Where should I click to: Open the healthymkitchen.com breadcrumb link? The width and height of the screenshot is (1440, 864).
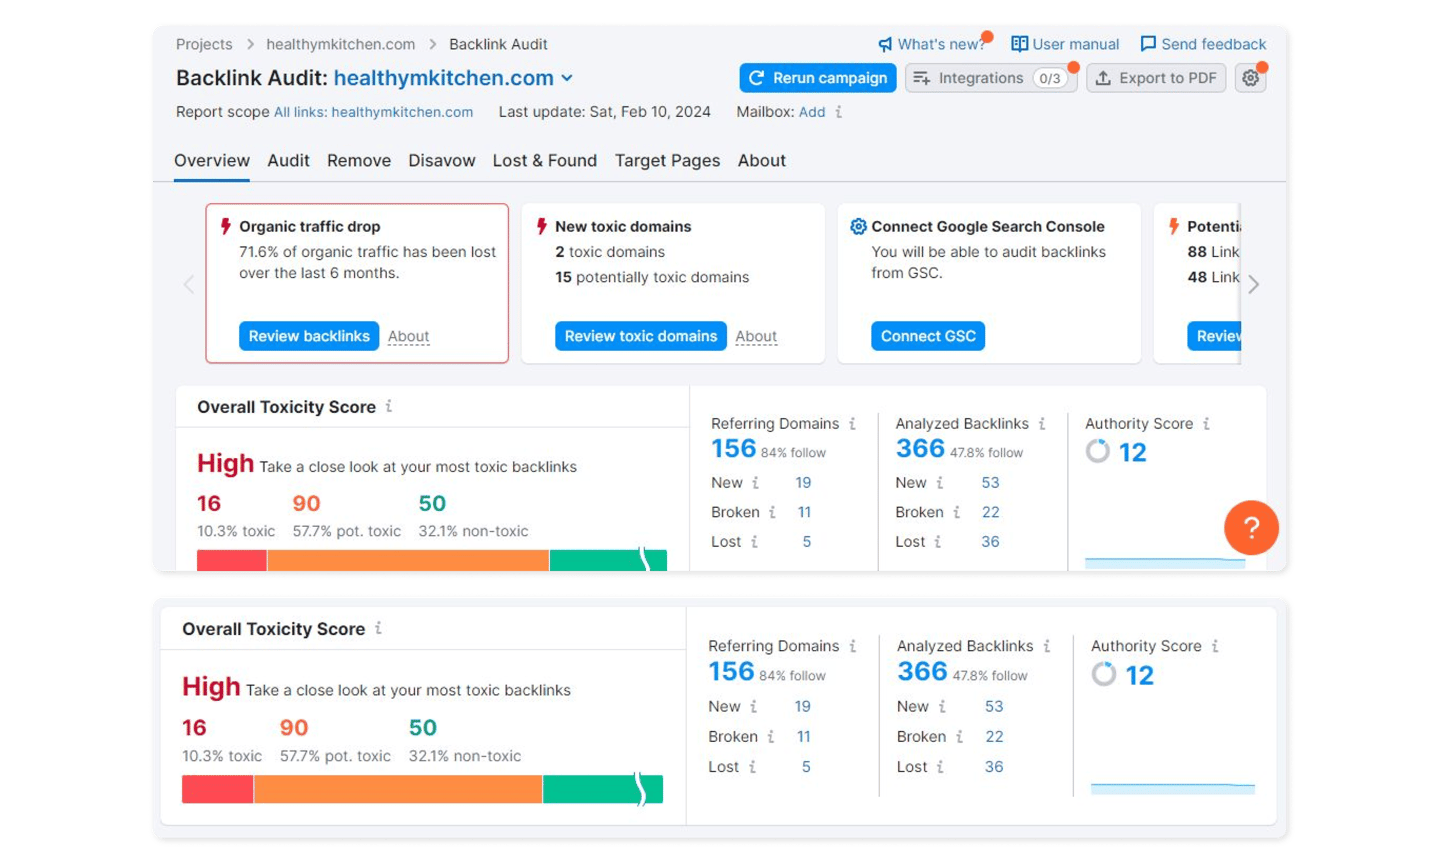(341, 44)
